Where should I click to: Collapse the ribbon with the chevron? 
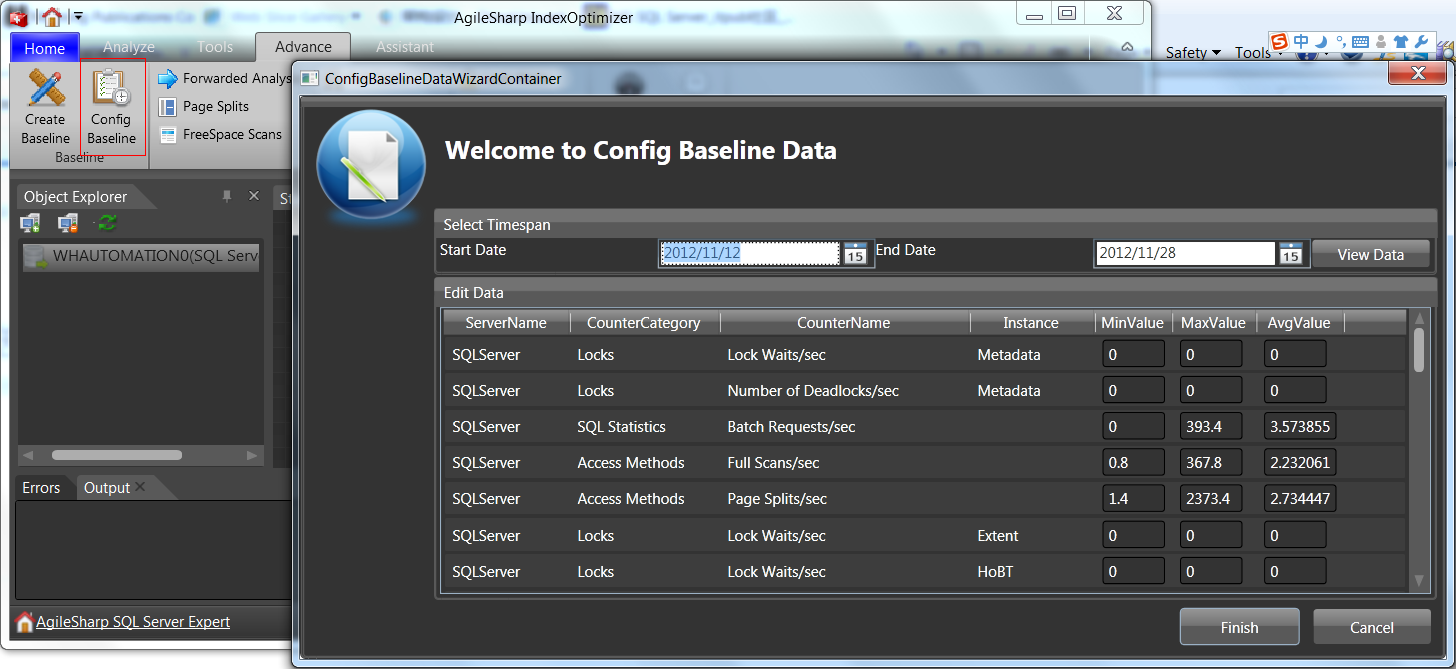click(1127, 47)
